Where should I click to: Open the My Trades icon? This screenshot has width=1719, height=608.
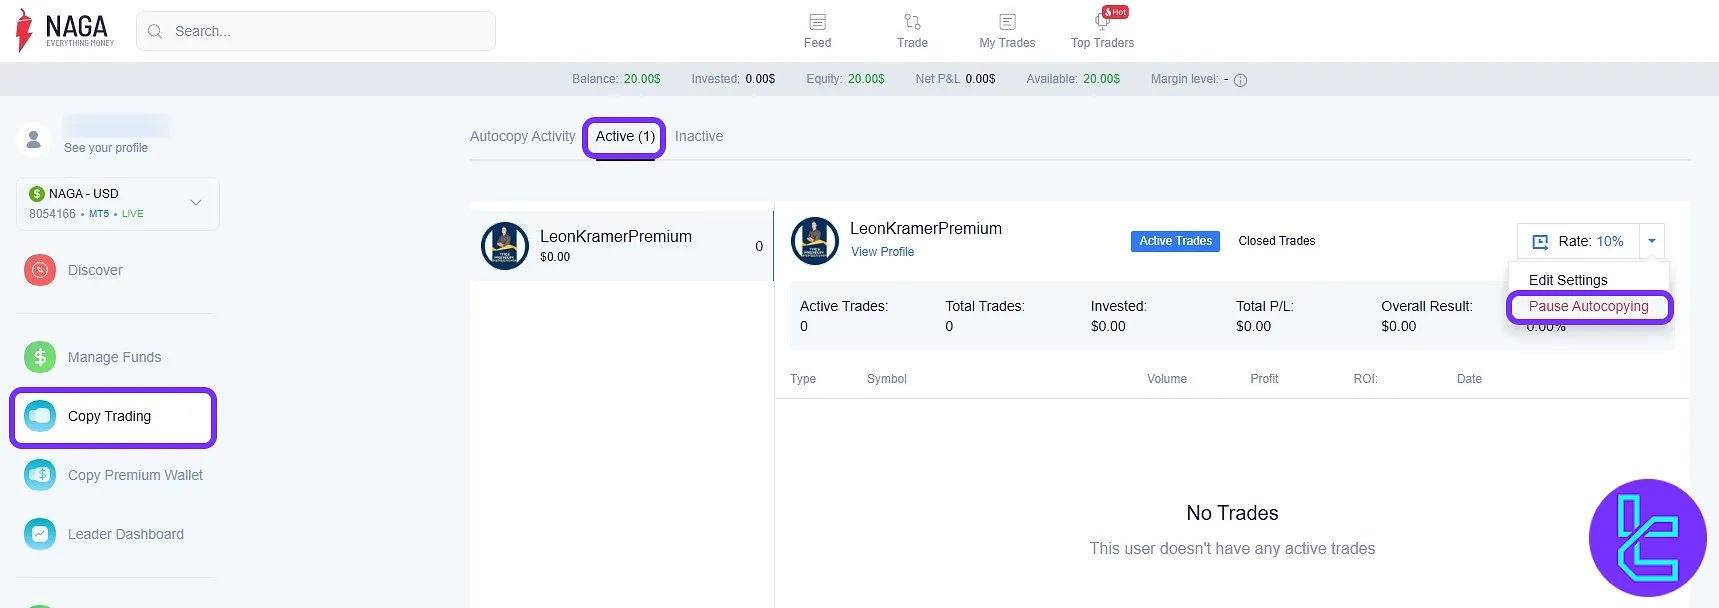(x=1007, y=22)
